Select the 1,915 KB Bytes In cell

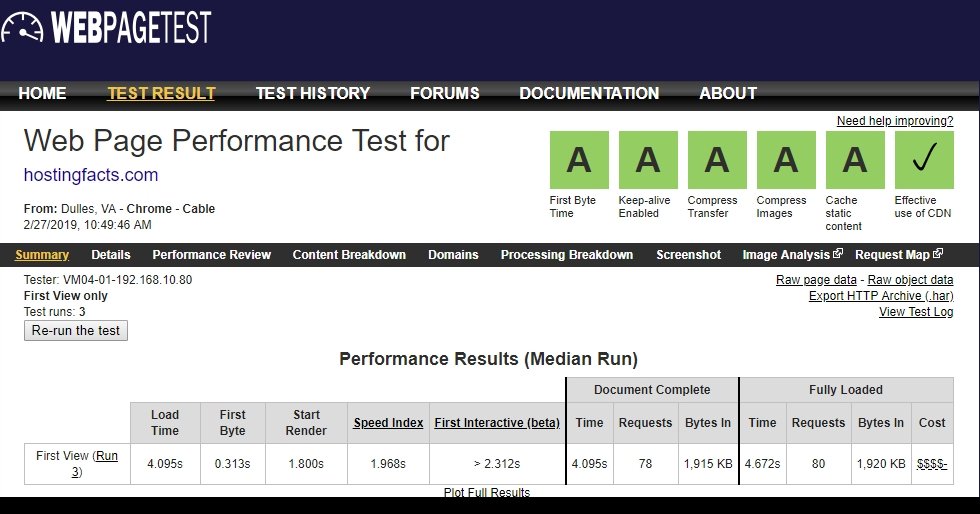[708, 464]
